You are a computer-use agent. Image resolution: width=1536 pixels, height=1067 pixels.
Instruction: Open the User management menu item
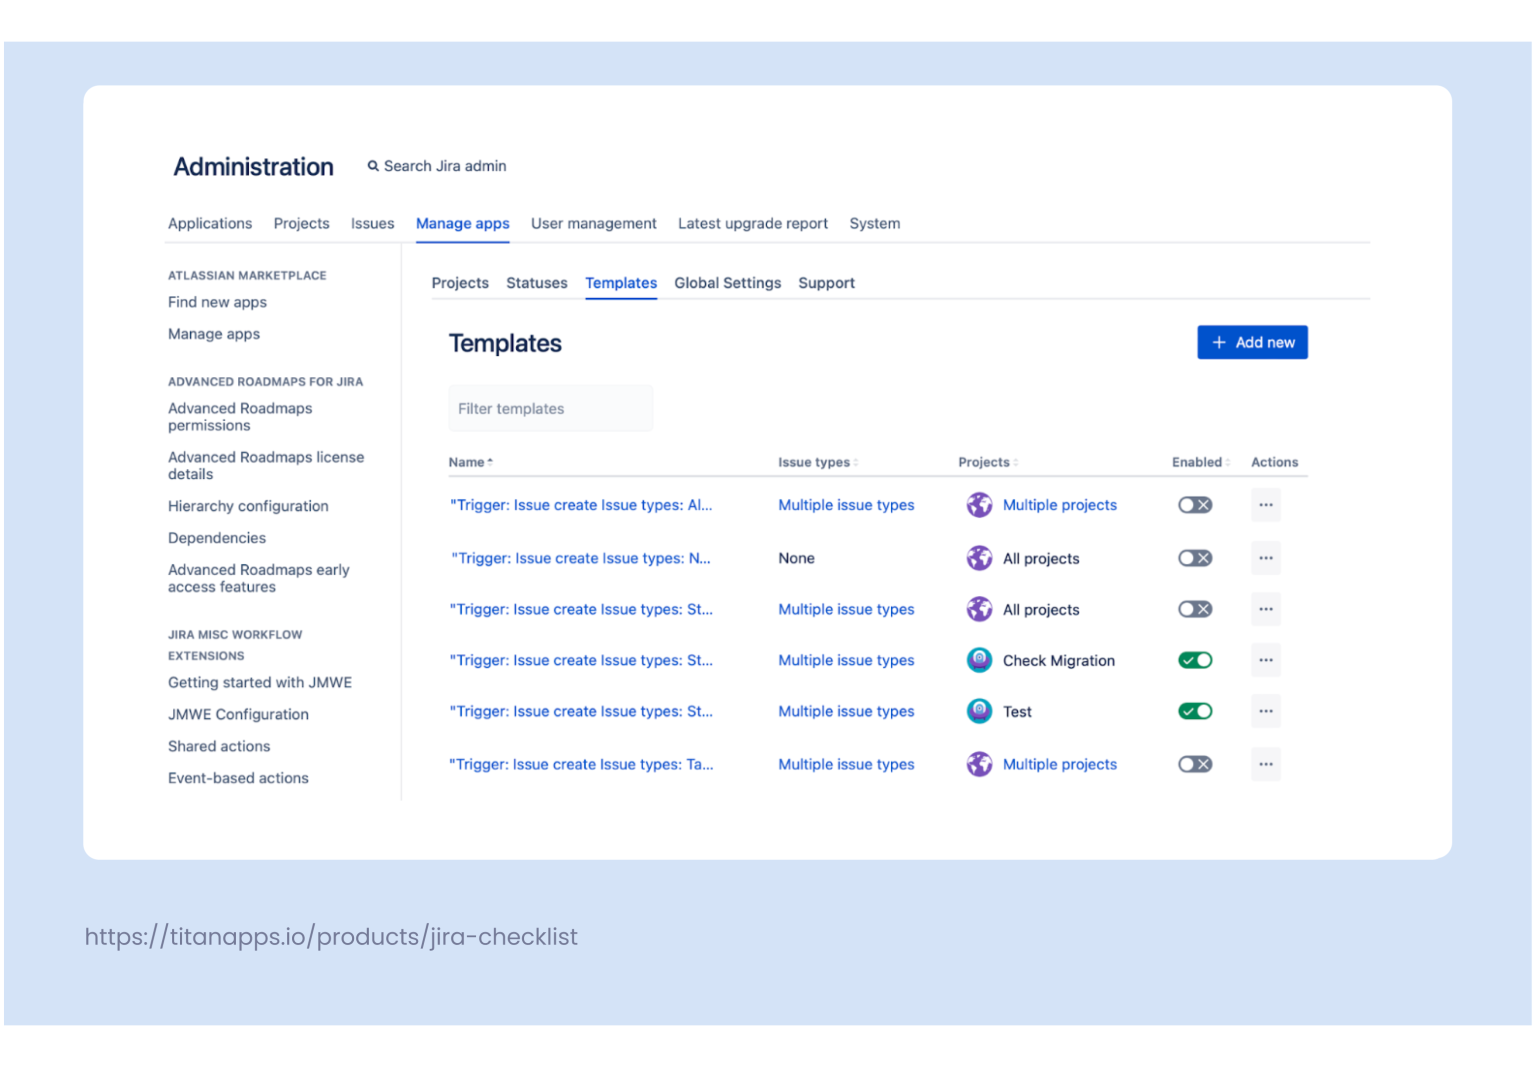593,223
